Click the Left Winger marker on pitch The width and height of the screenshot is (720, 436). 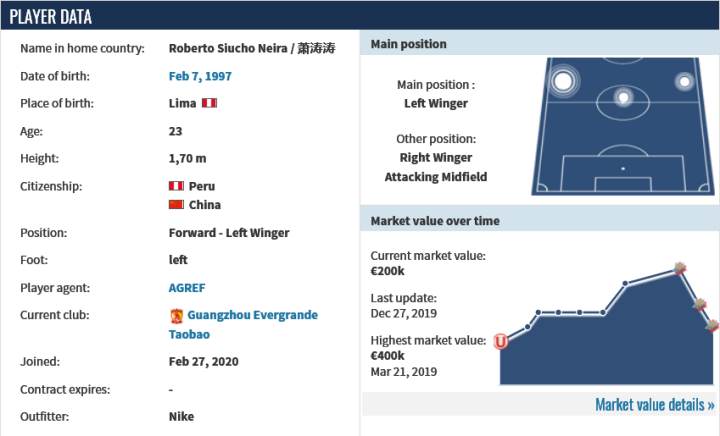point(562,82)
